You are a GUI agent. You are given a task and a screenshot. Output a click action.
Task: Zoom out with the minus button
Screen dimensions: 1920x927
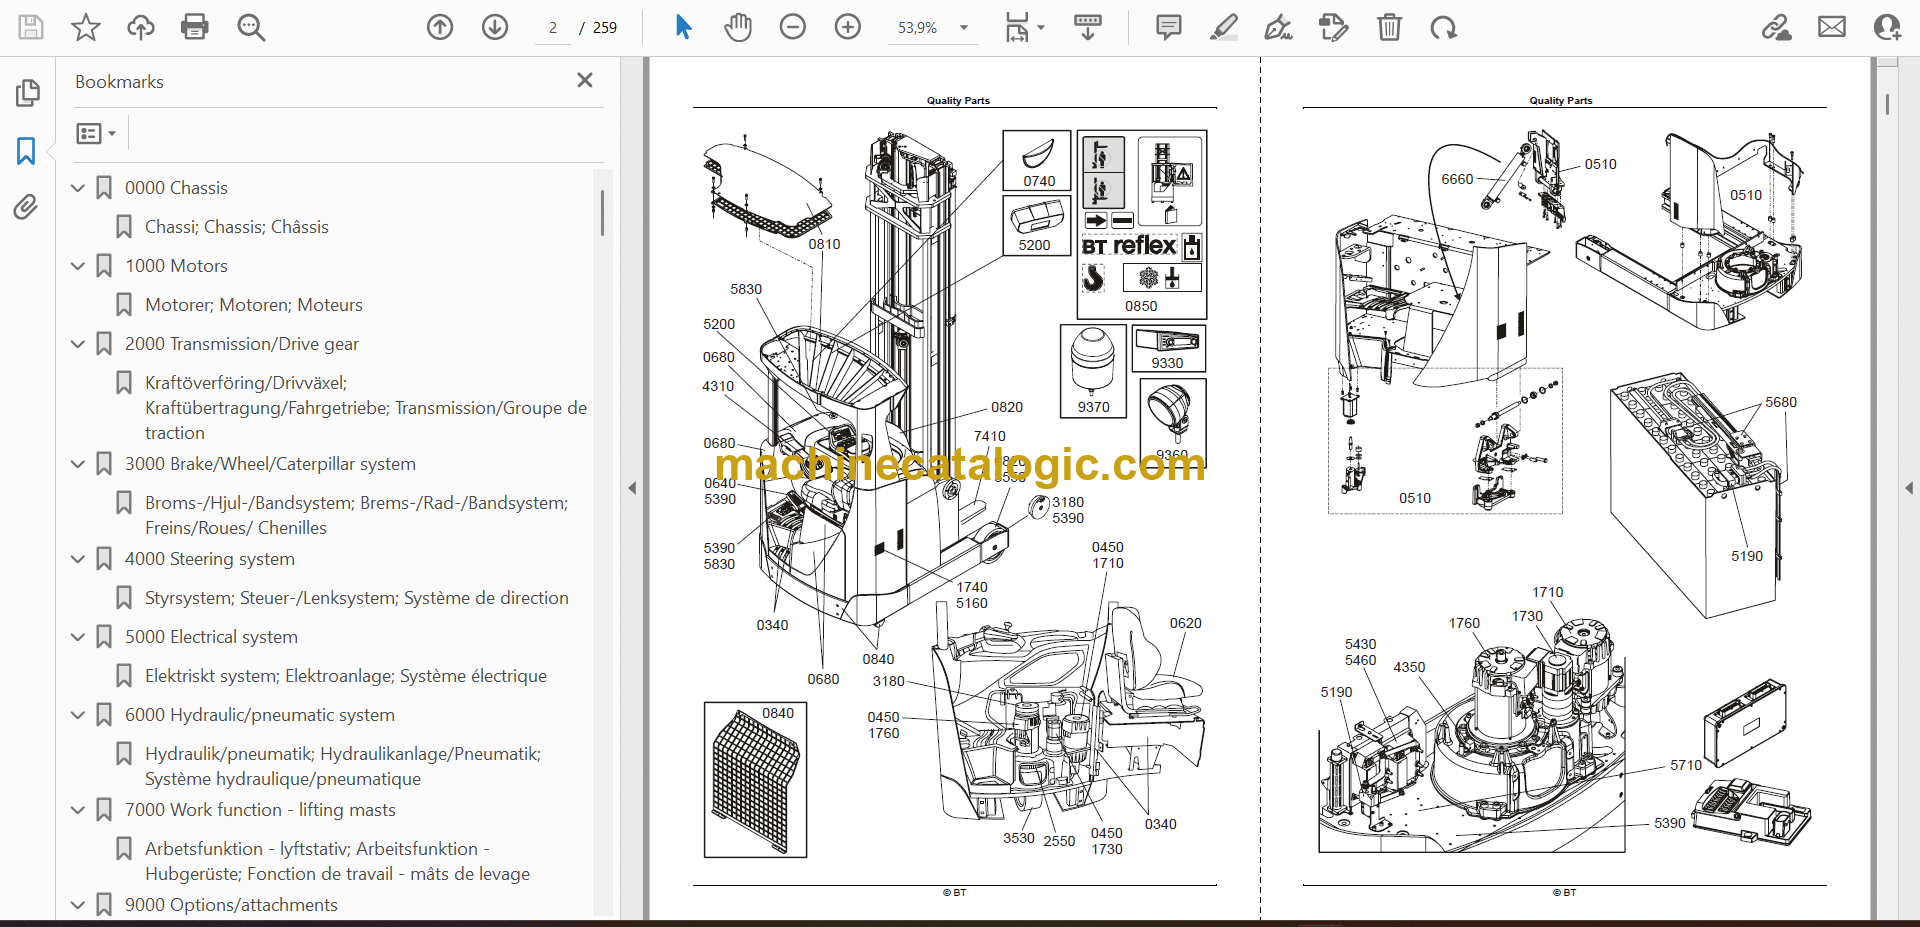(793, 27)
